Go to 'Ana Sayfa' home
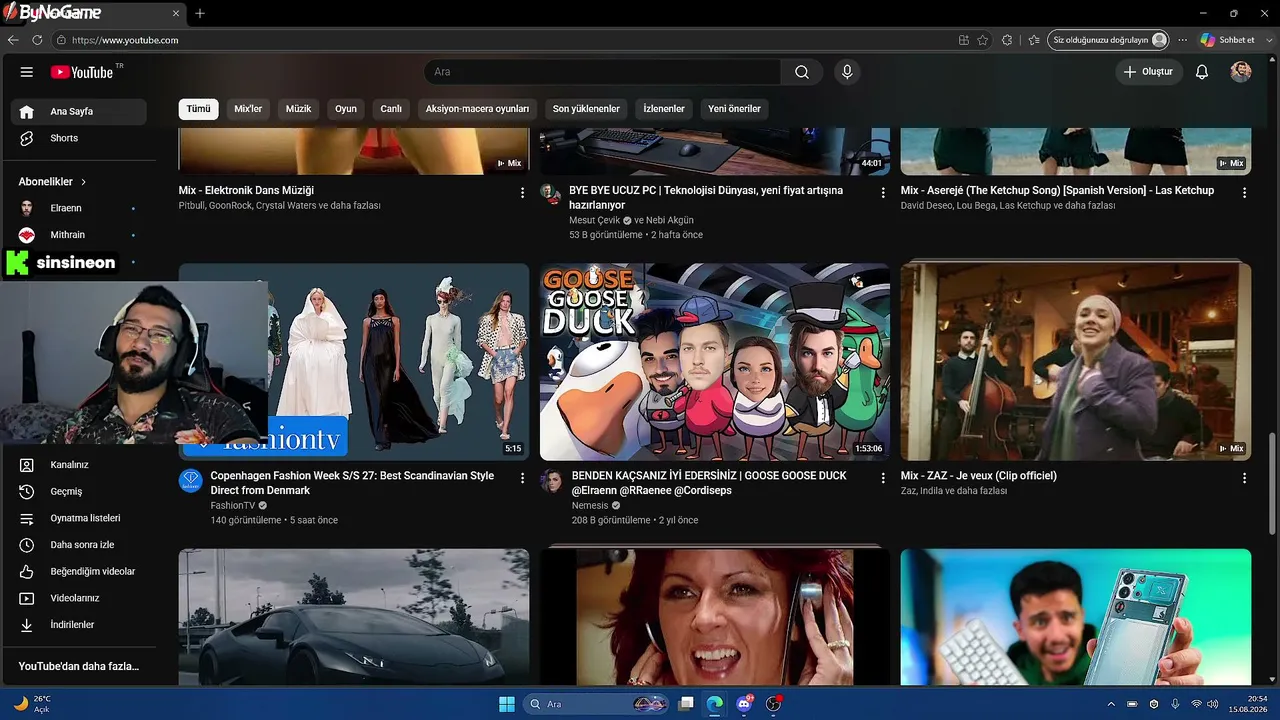 [x=79, y=112]
